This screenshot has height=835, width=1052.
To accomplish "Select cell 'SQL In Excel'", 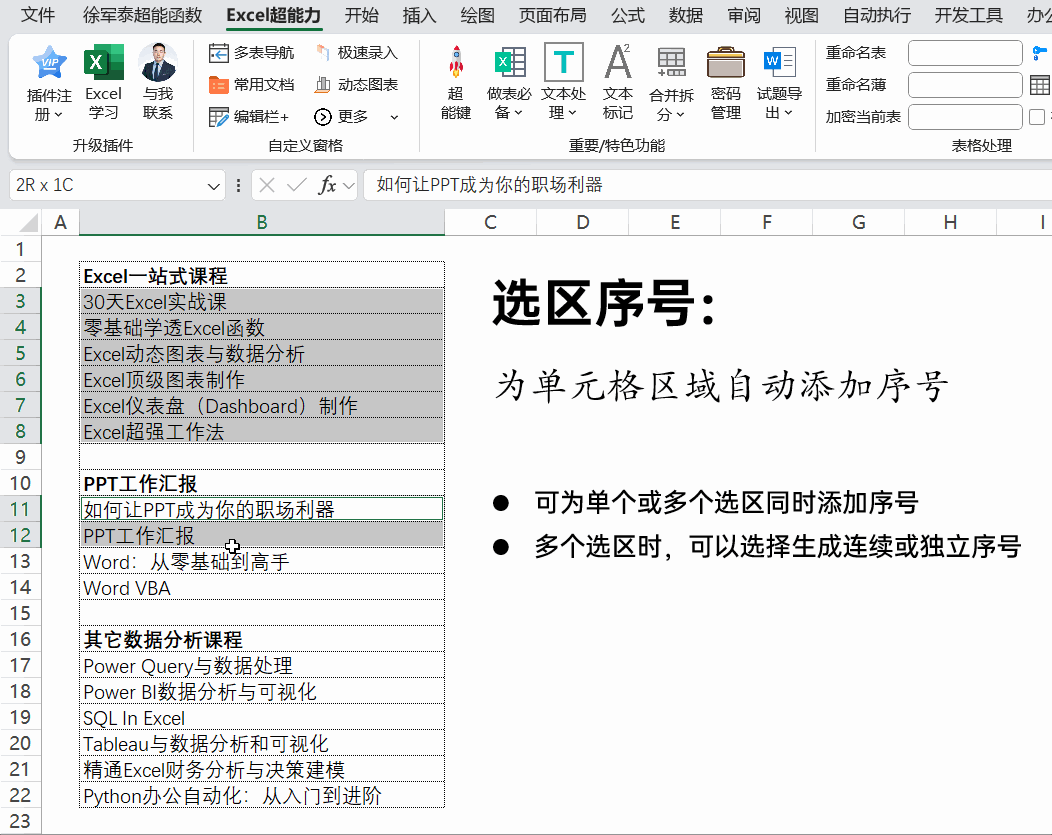I will pos(262,718).
